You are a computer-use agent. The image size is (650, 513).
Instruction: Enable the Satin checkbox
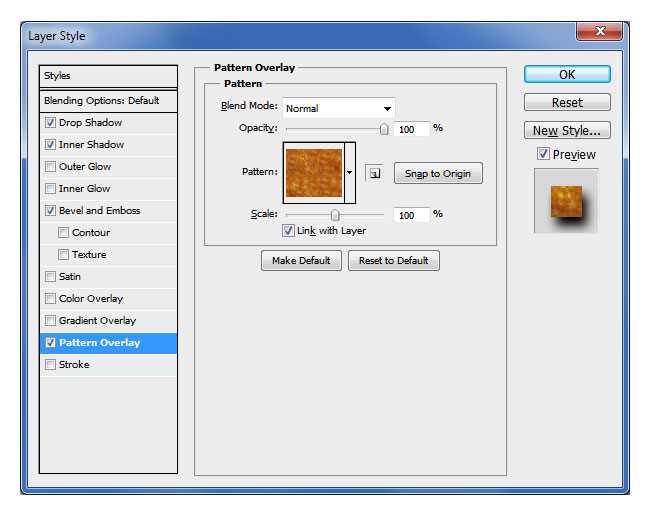click(51, 276)
